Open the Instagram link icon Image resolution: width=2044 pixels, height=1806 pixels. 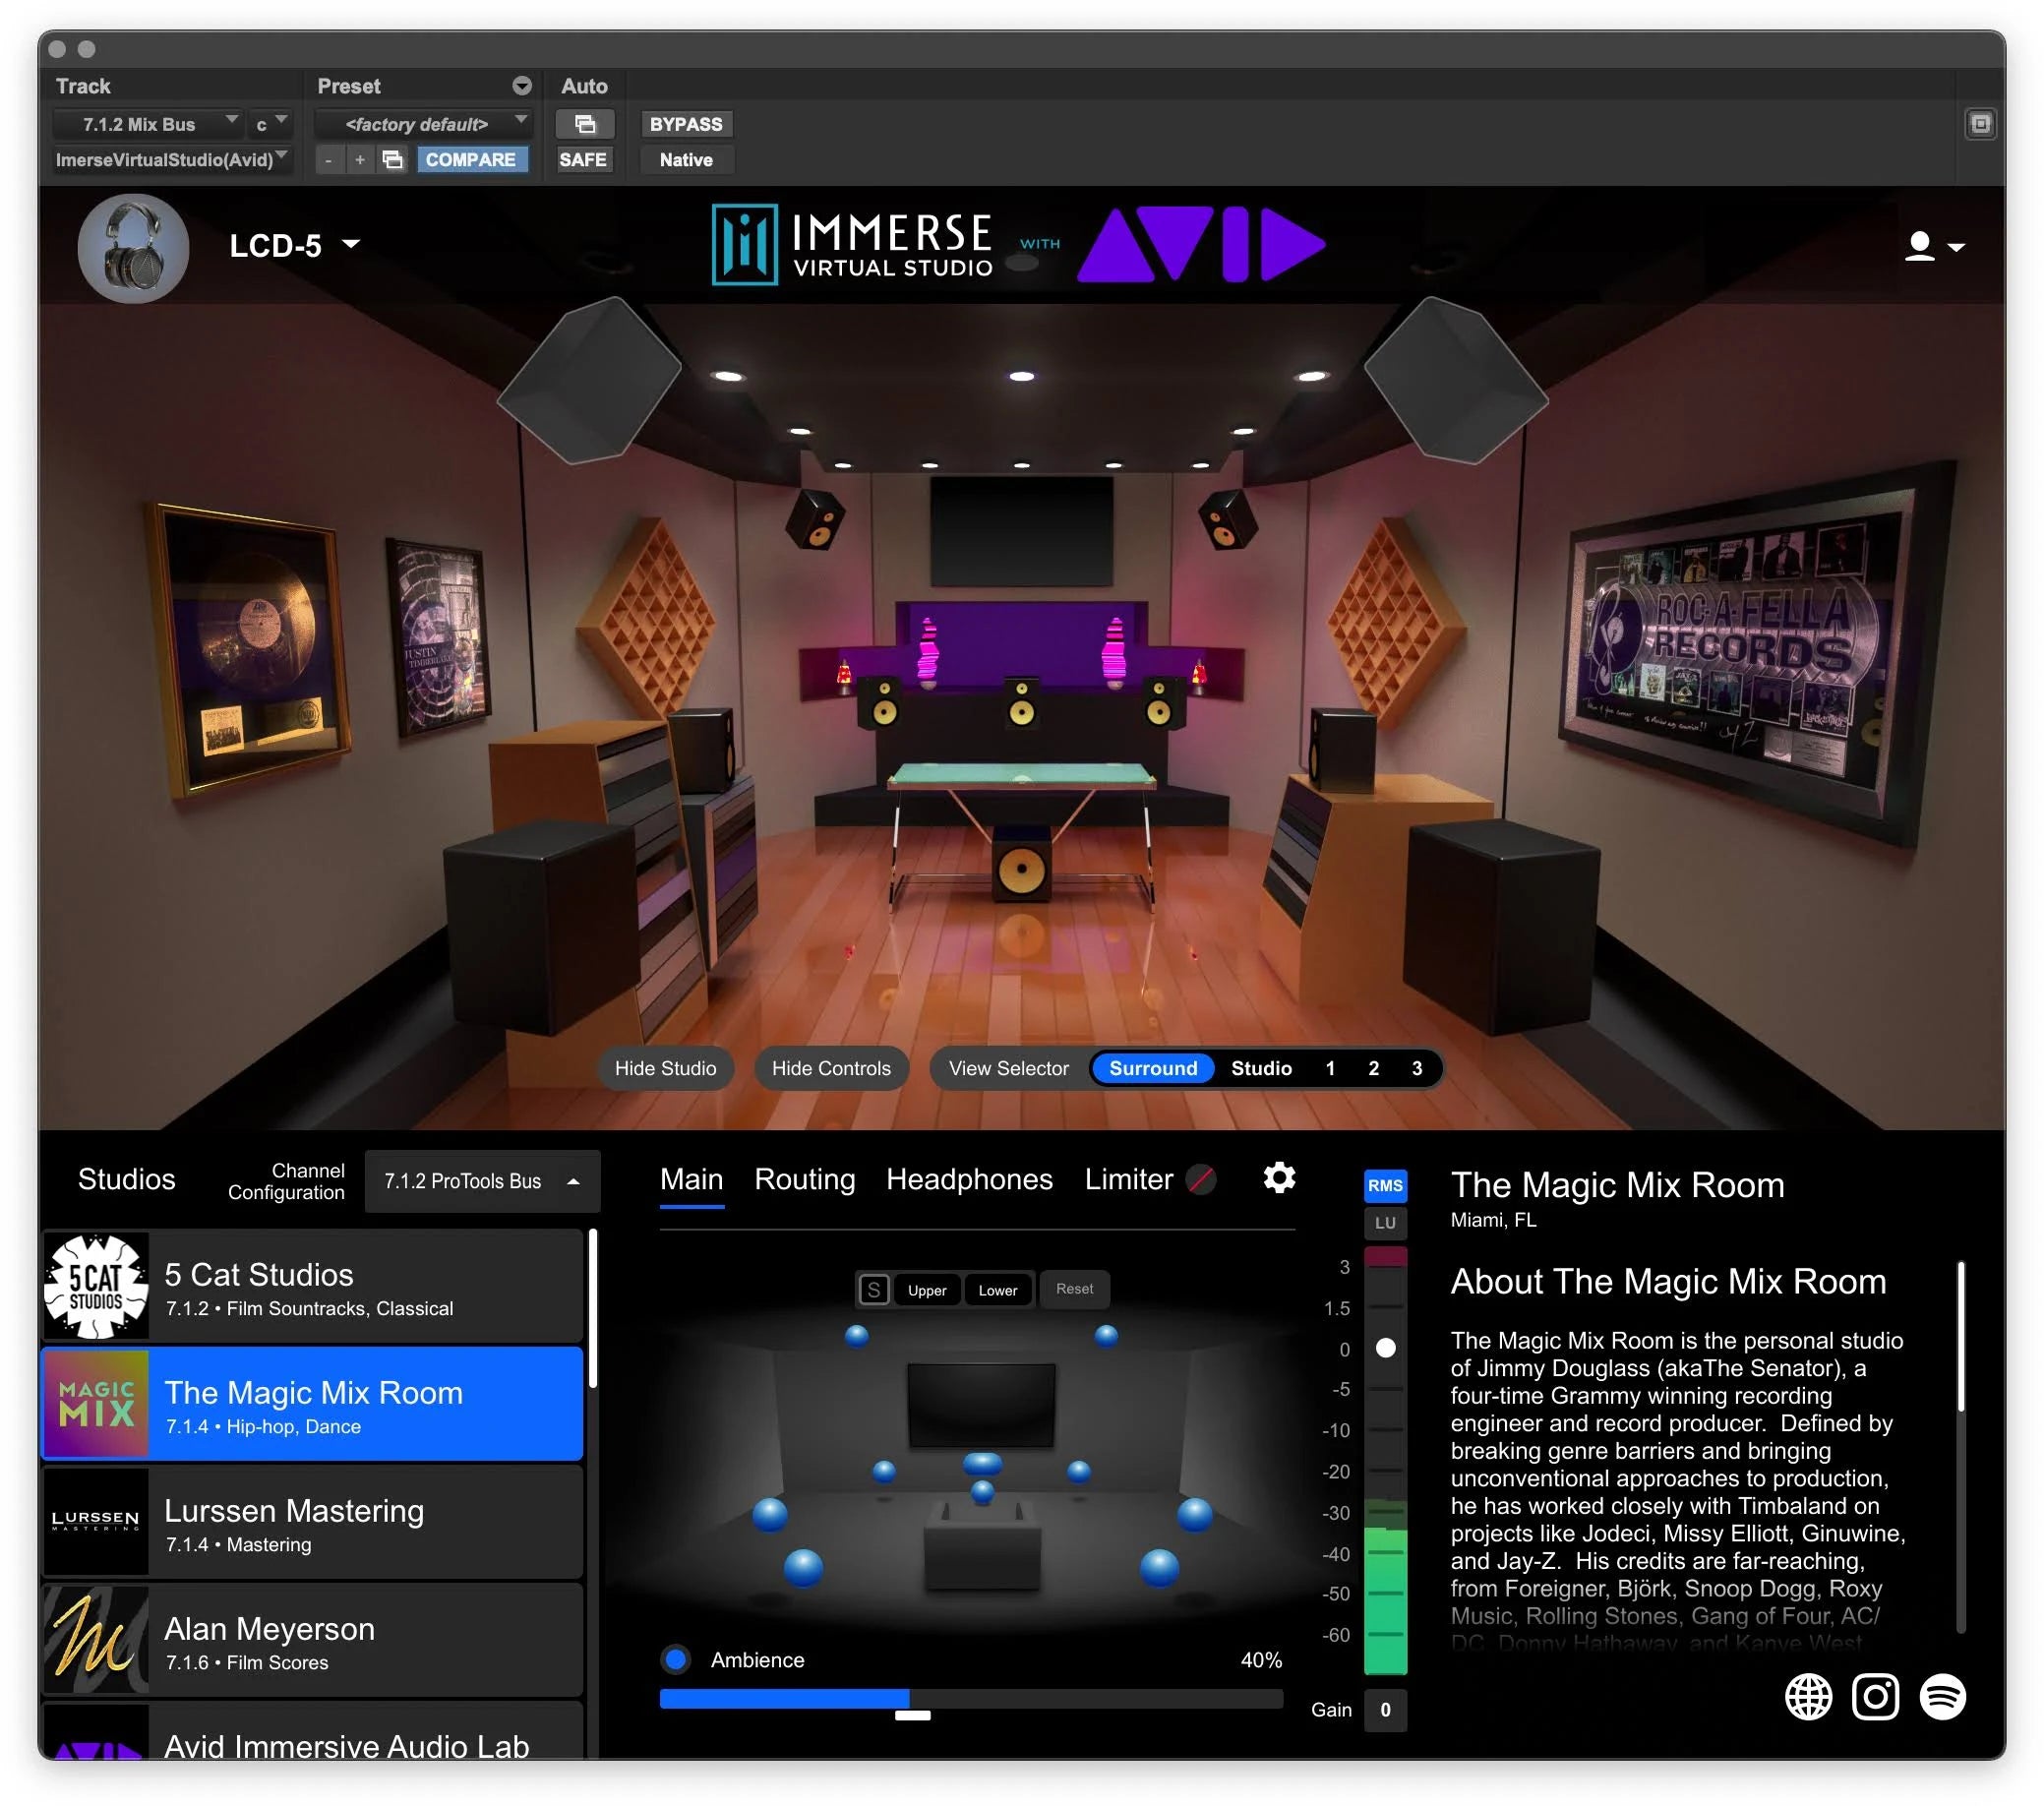[x=1876, y=1696]
